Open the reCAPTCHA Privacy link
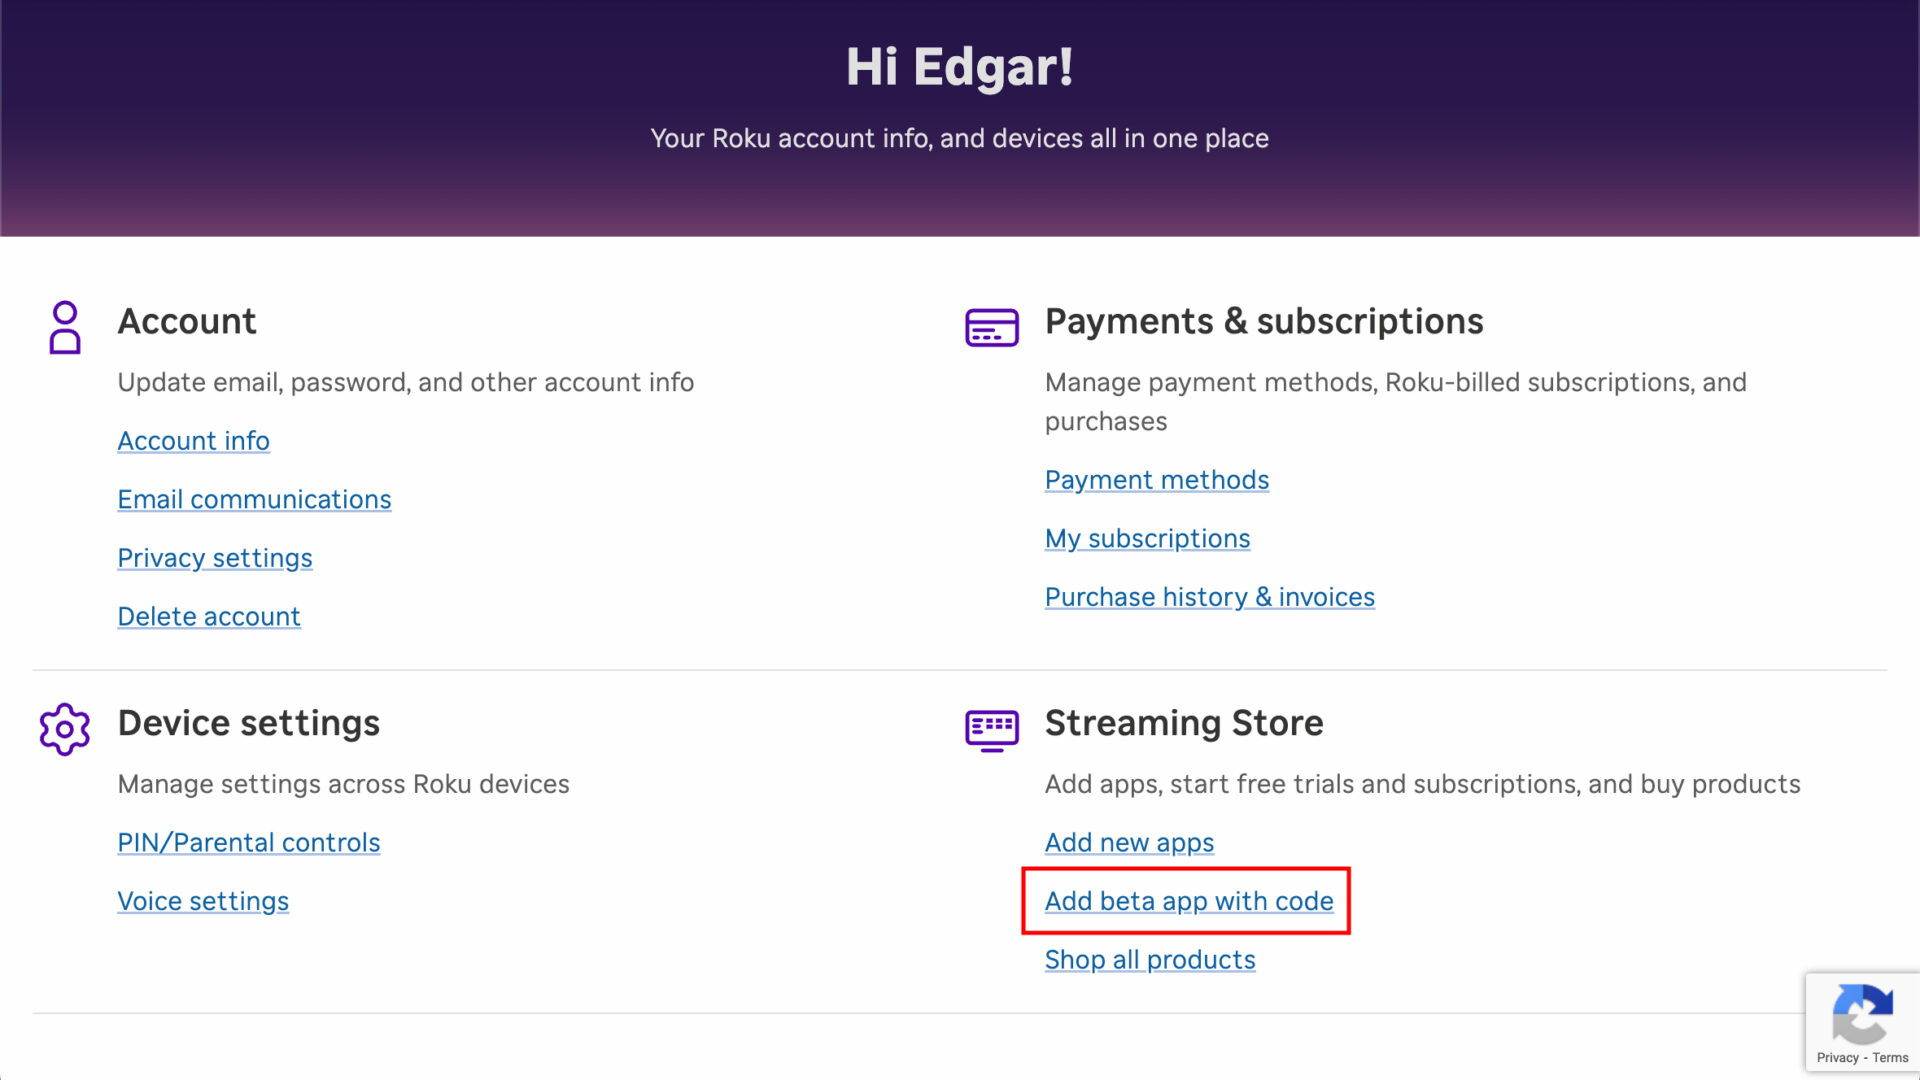Image resolution: width=1920 pixels, height=1080 pixels. pyautogui.click(x=1838, y=1058)
